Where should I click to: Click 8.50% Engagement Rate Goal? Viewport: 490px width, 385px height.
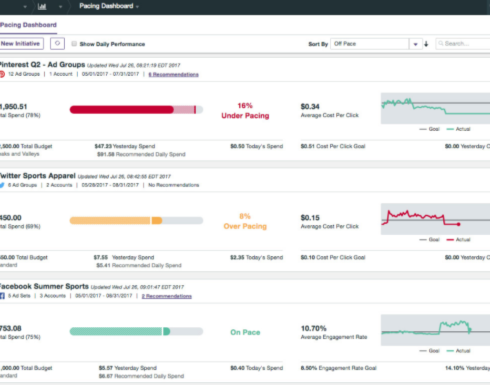(338, 368)
